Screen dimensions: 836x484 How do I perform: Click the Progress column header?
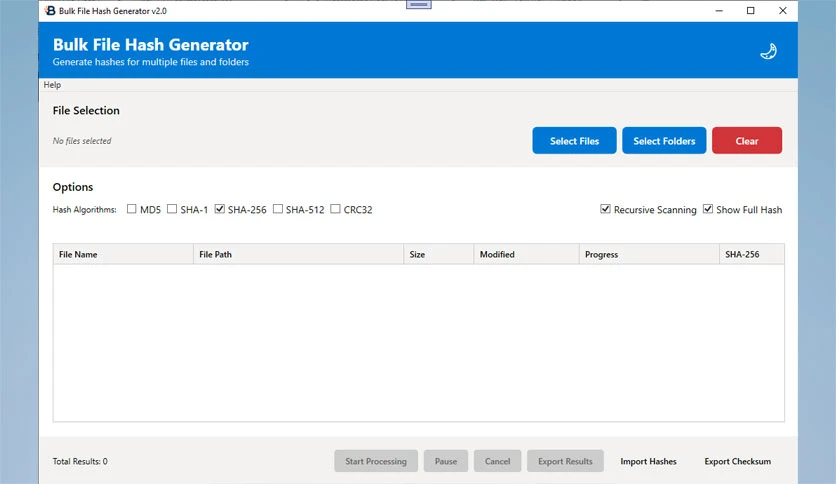point(649,254)
